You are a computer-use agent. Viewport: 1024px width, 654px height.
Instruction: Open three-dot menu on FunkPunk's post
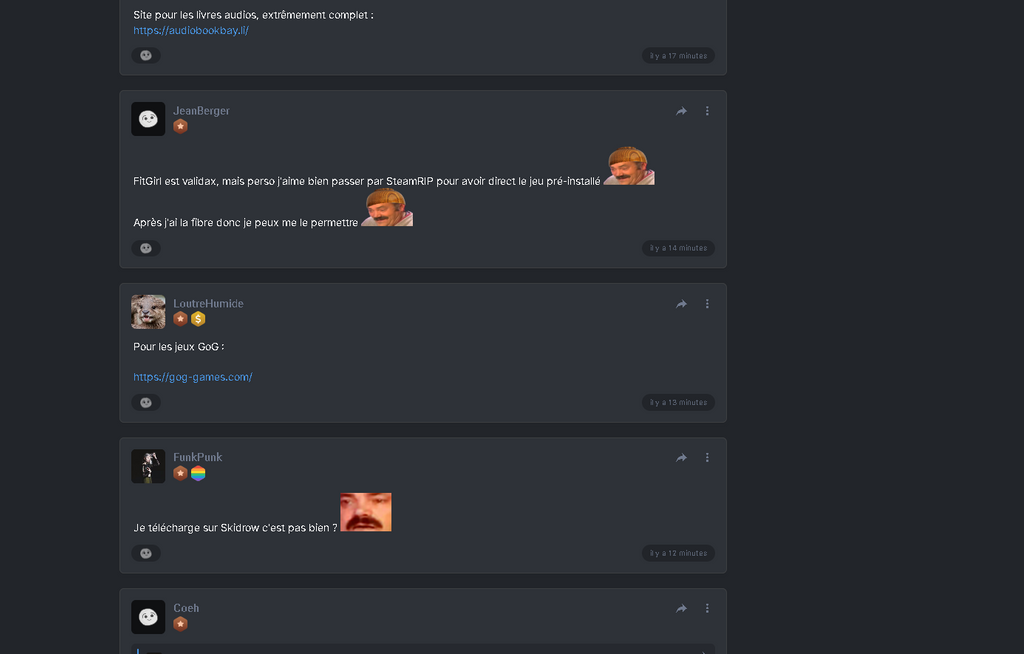point(707,458)
